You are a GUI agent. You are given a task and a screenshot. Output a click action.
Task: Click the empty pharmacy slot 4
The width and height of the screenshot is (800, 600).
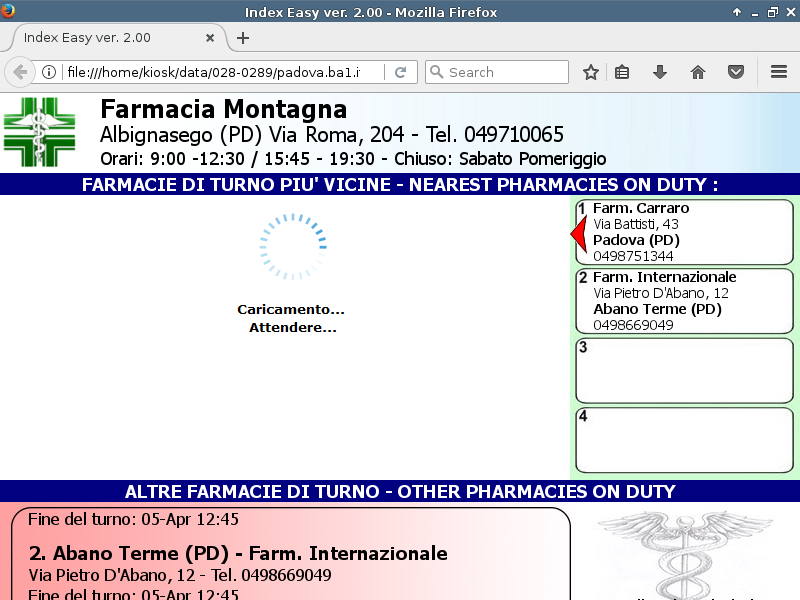click(684, 439)
